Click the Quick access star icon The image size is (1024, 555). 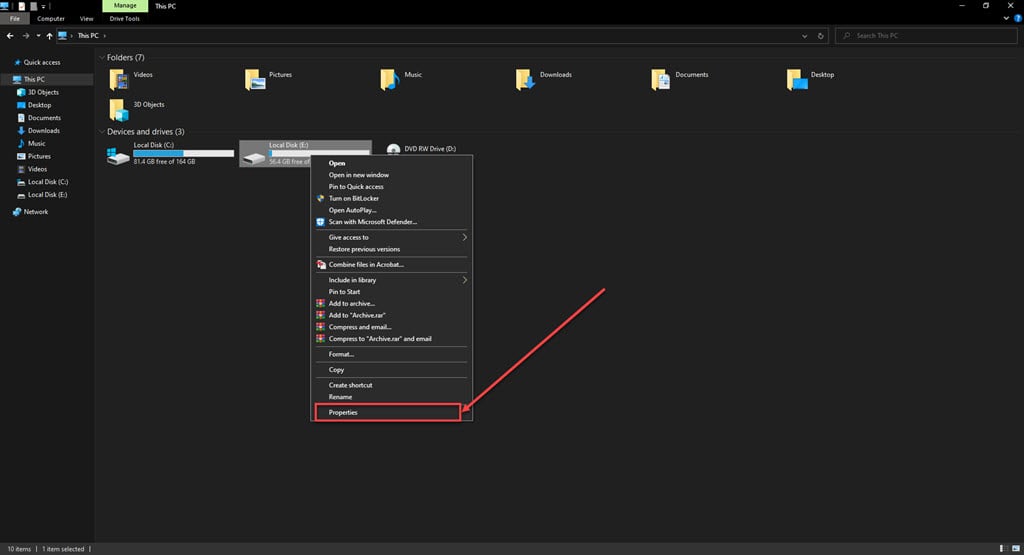coord(18,63)
